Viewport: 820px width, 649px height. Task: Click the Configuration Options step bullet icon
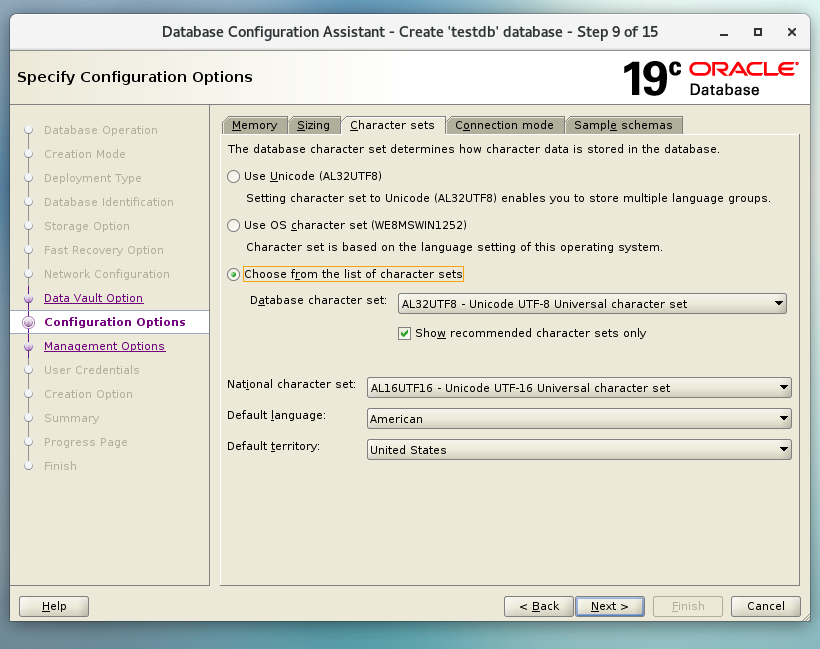[28, 322]
